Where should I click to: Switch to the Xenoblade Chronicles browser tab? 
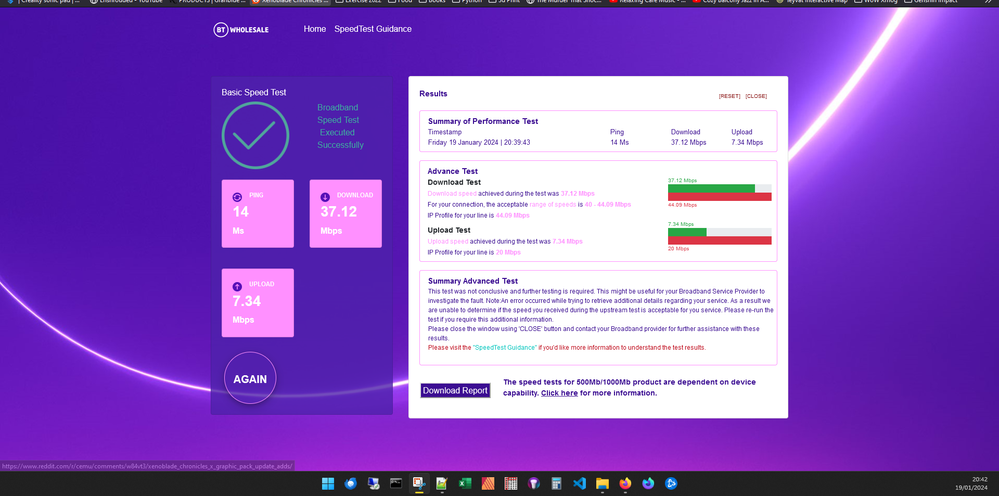point(290,3)
